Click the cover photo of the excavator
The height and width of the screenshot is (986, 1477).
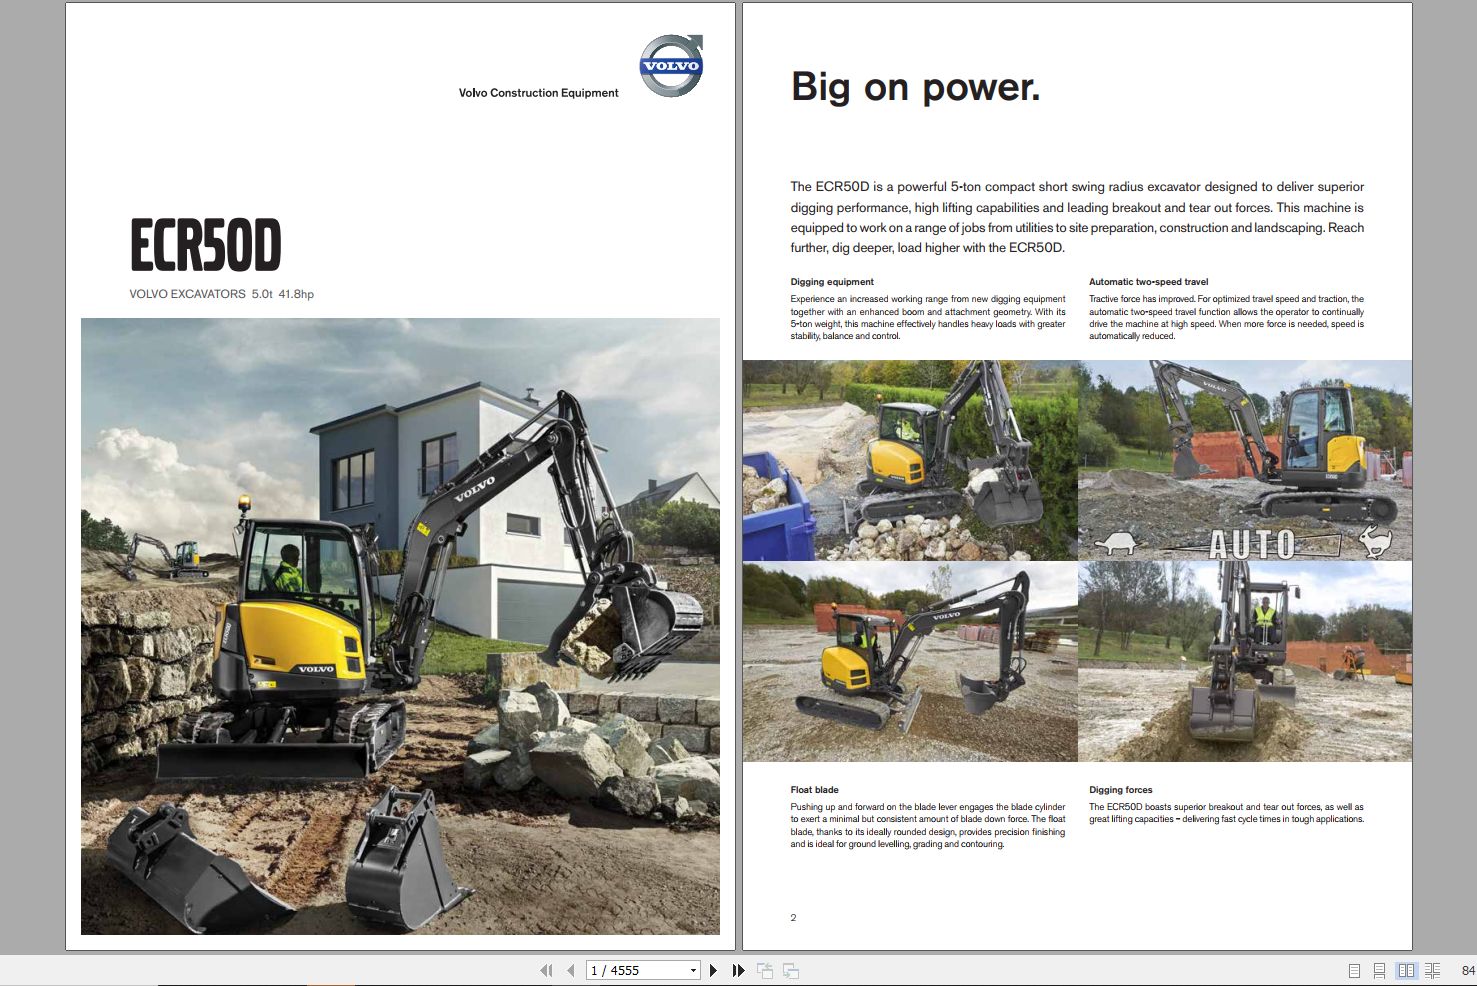pyautogui.click(x=400, y=626)
